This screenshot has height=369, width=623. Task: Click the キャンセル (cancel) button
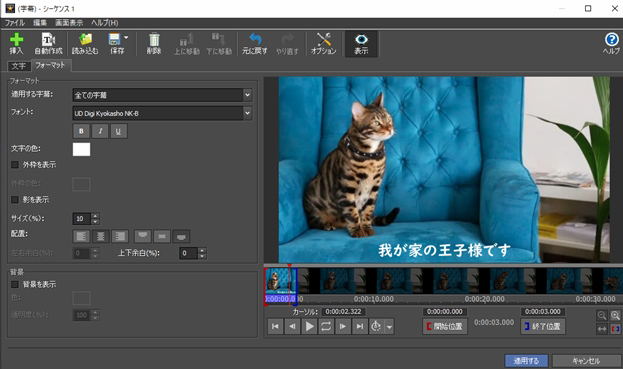(586, 361)
